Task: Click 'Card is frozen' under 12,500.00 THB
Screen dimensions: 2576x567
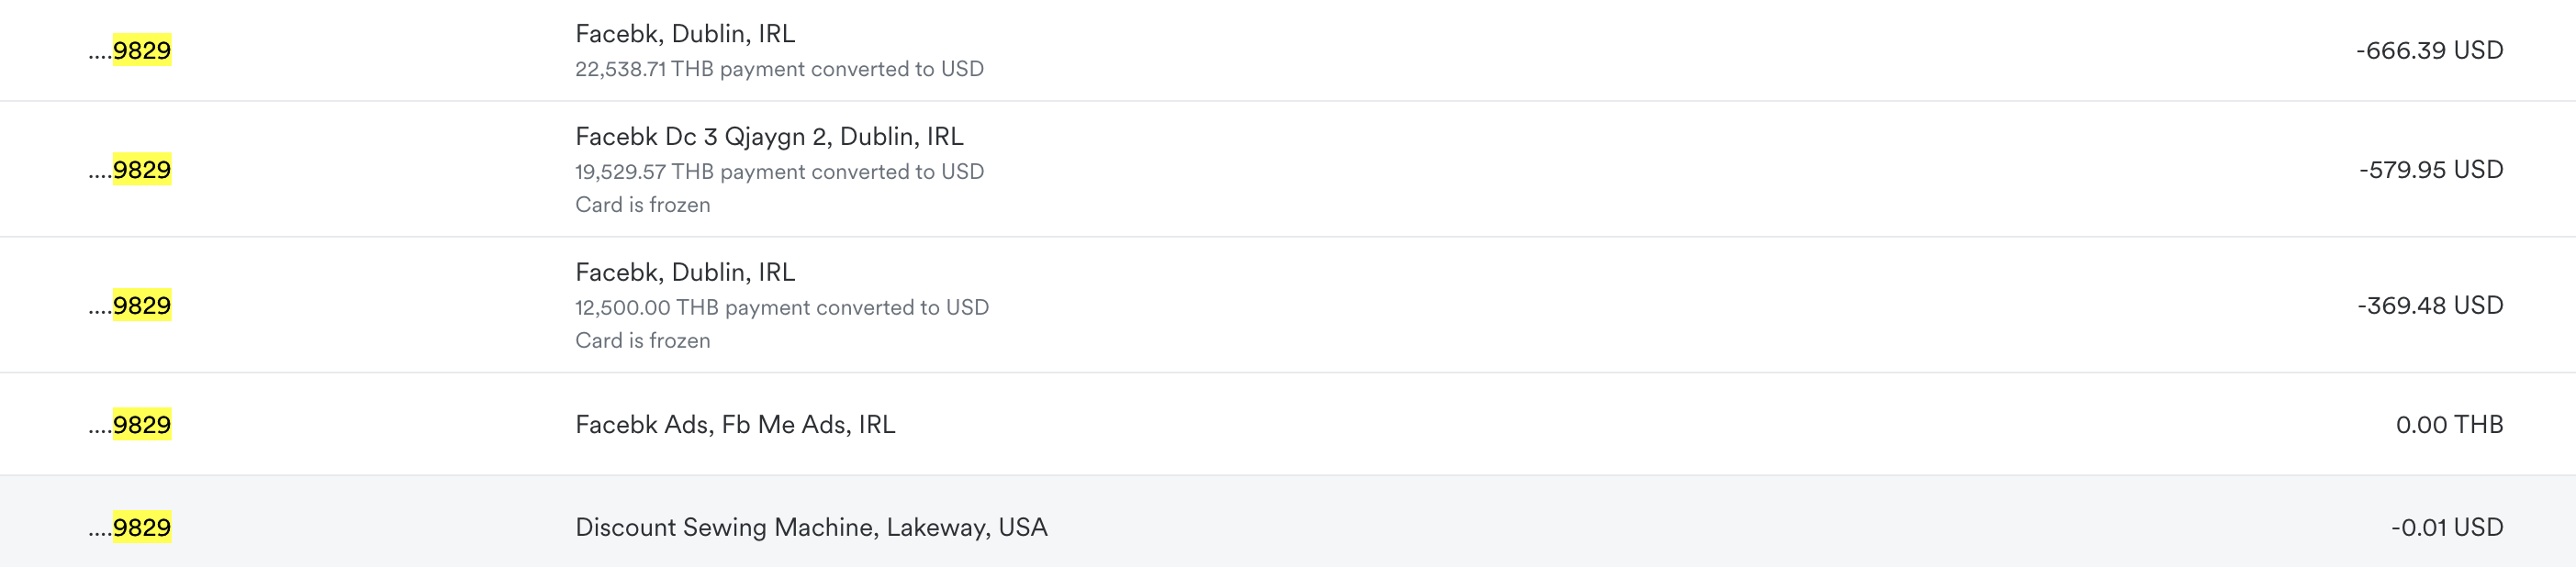Action: [643, 341]
